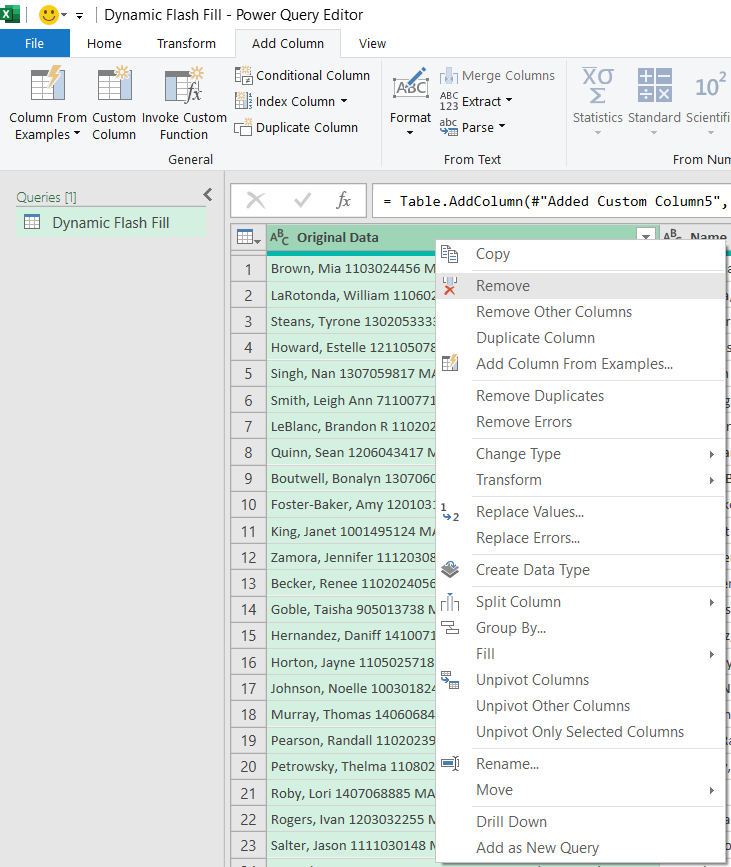This screenshot has height=867, width=731.
Task: Click cell King, Janet 1001495124
Action: pyautogui.click(x=352, y=531)
